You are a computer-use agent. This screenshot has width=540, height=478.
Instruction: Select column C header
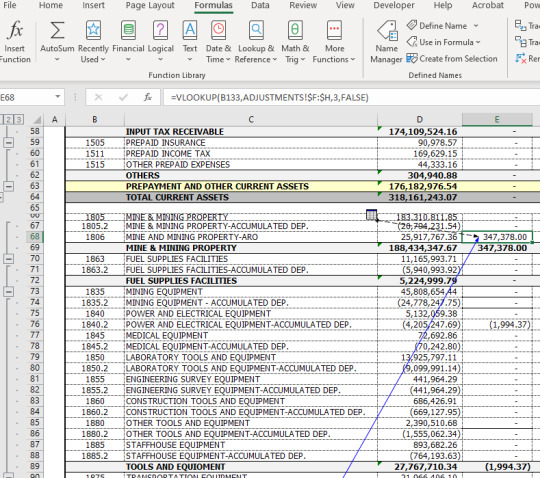(251, 120)
